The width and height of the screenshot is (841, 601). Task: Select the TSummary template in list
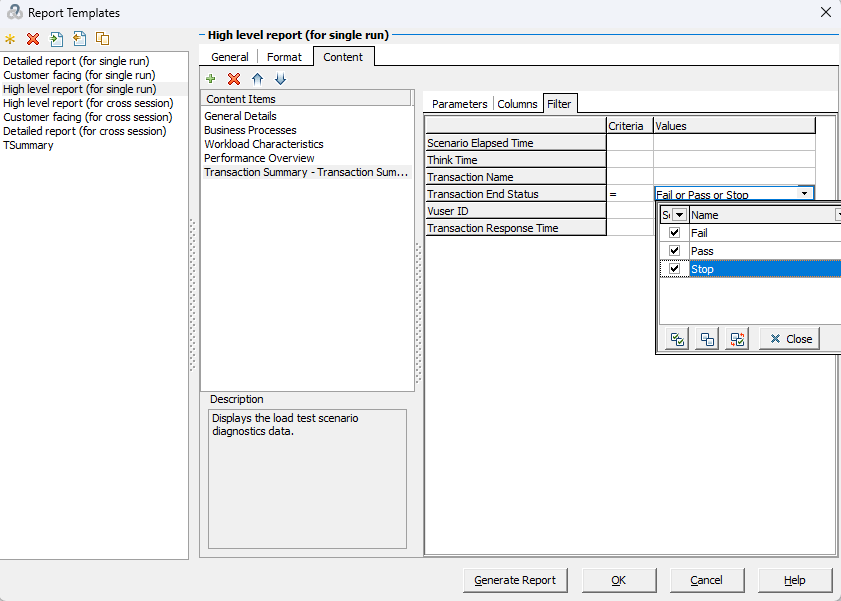(28, 145)
